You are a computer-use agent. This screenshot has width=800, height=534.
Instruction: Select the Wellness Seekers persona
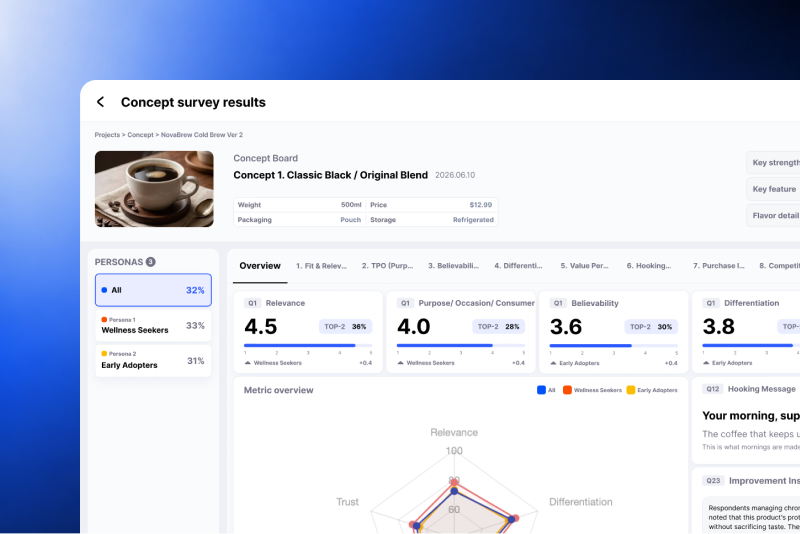point(153,325)
